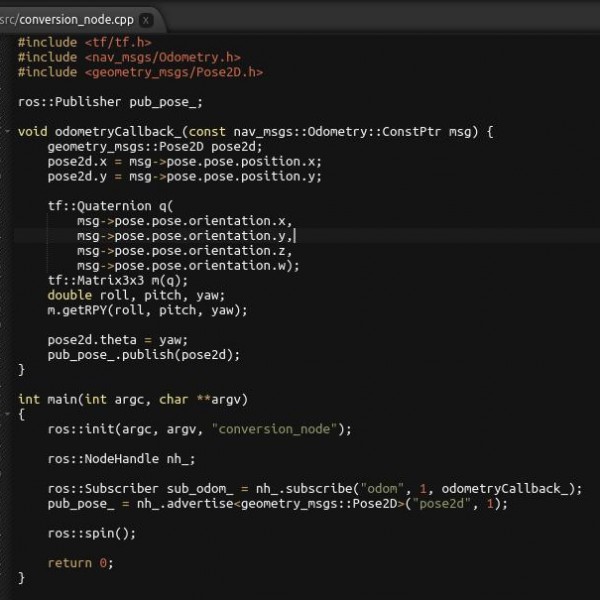Click the closing brace of main function

[21, 578]
